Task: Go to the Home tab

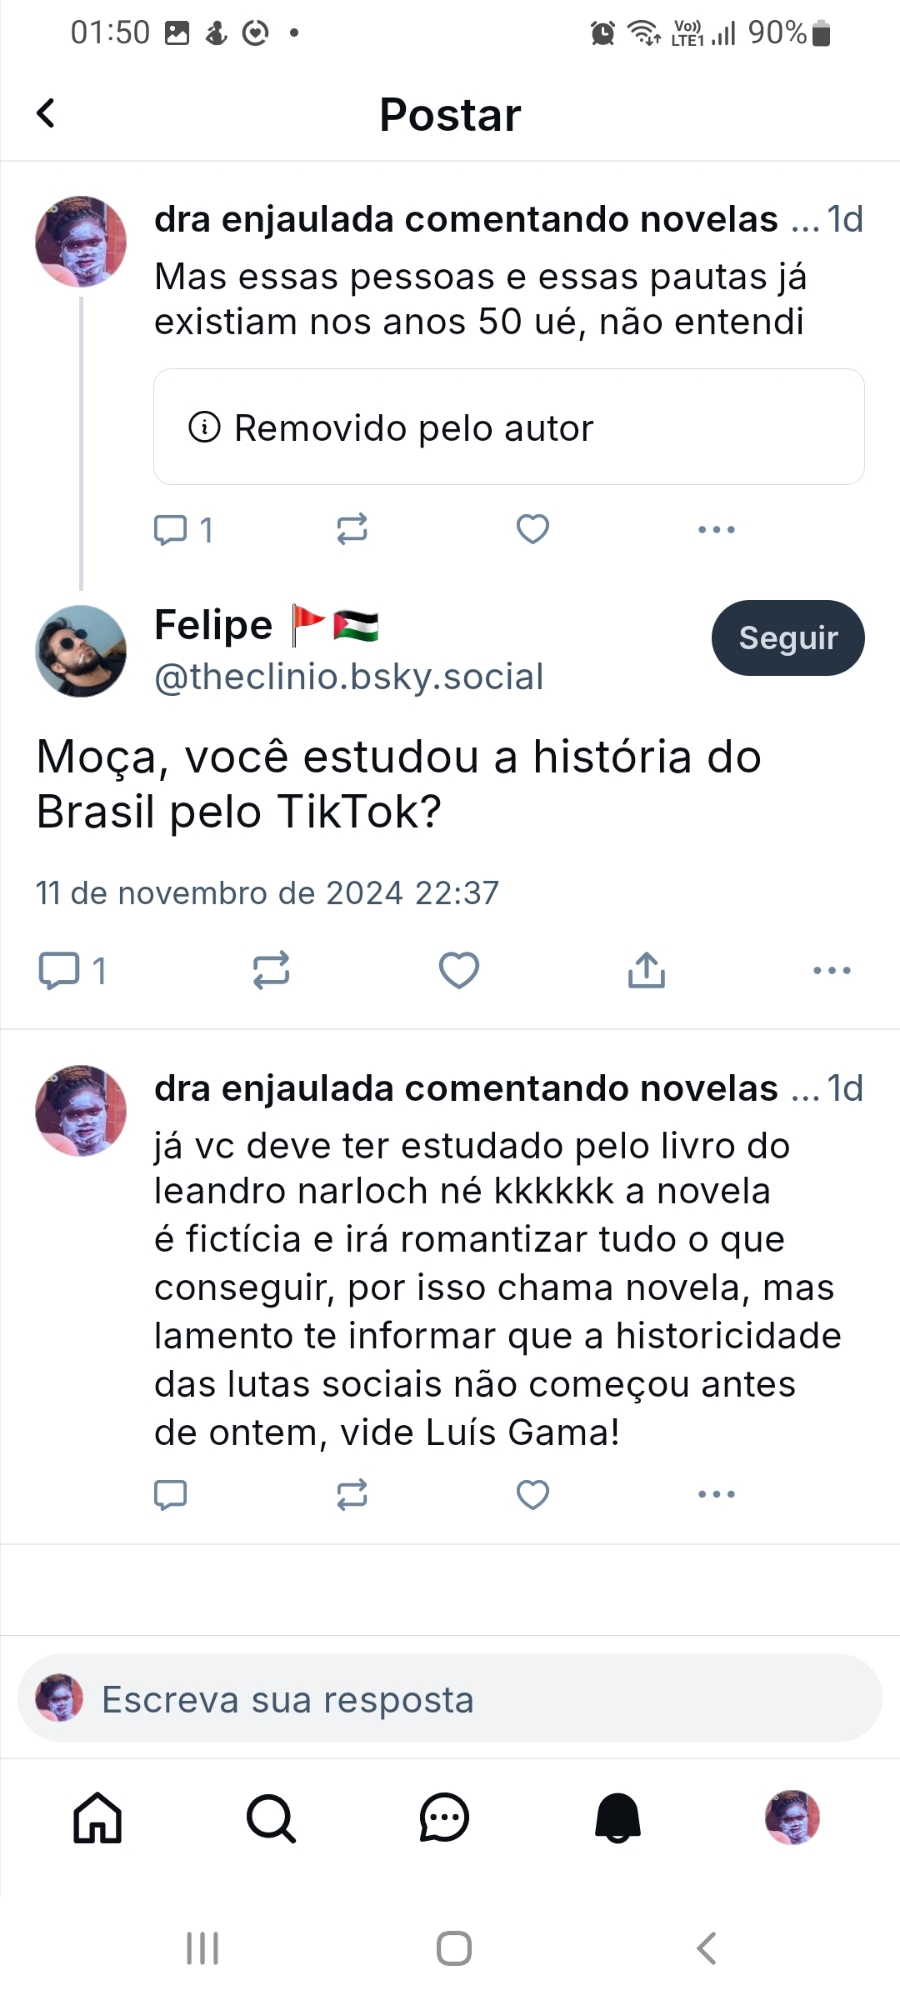Action: (98, 1817)
